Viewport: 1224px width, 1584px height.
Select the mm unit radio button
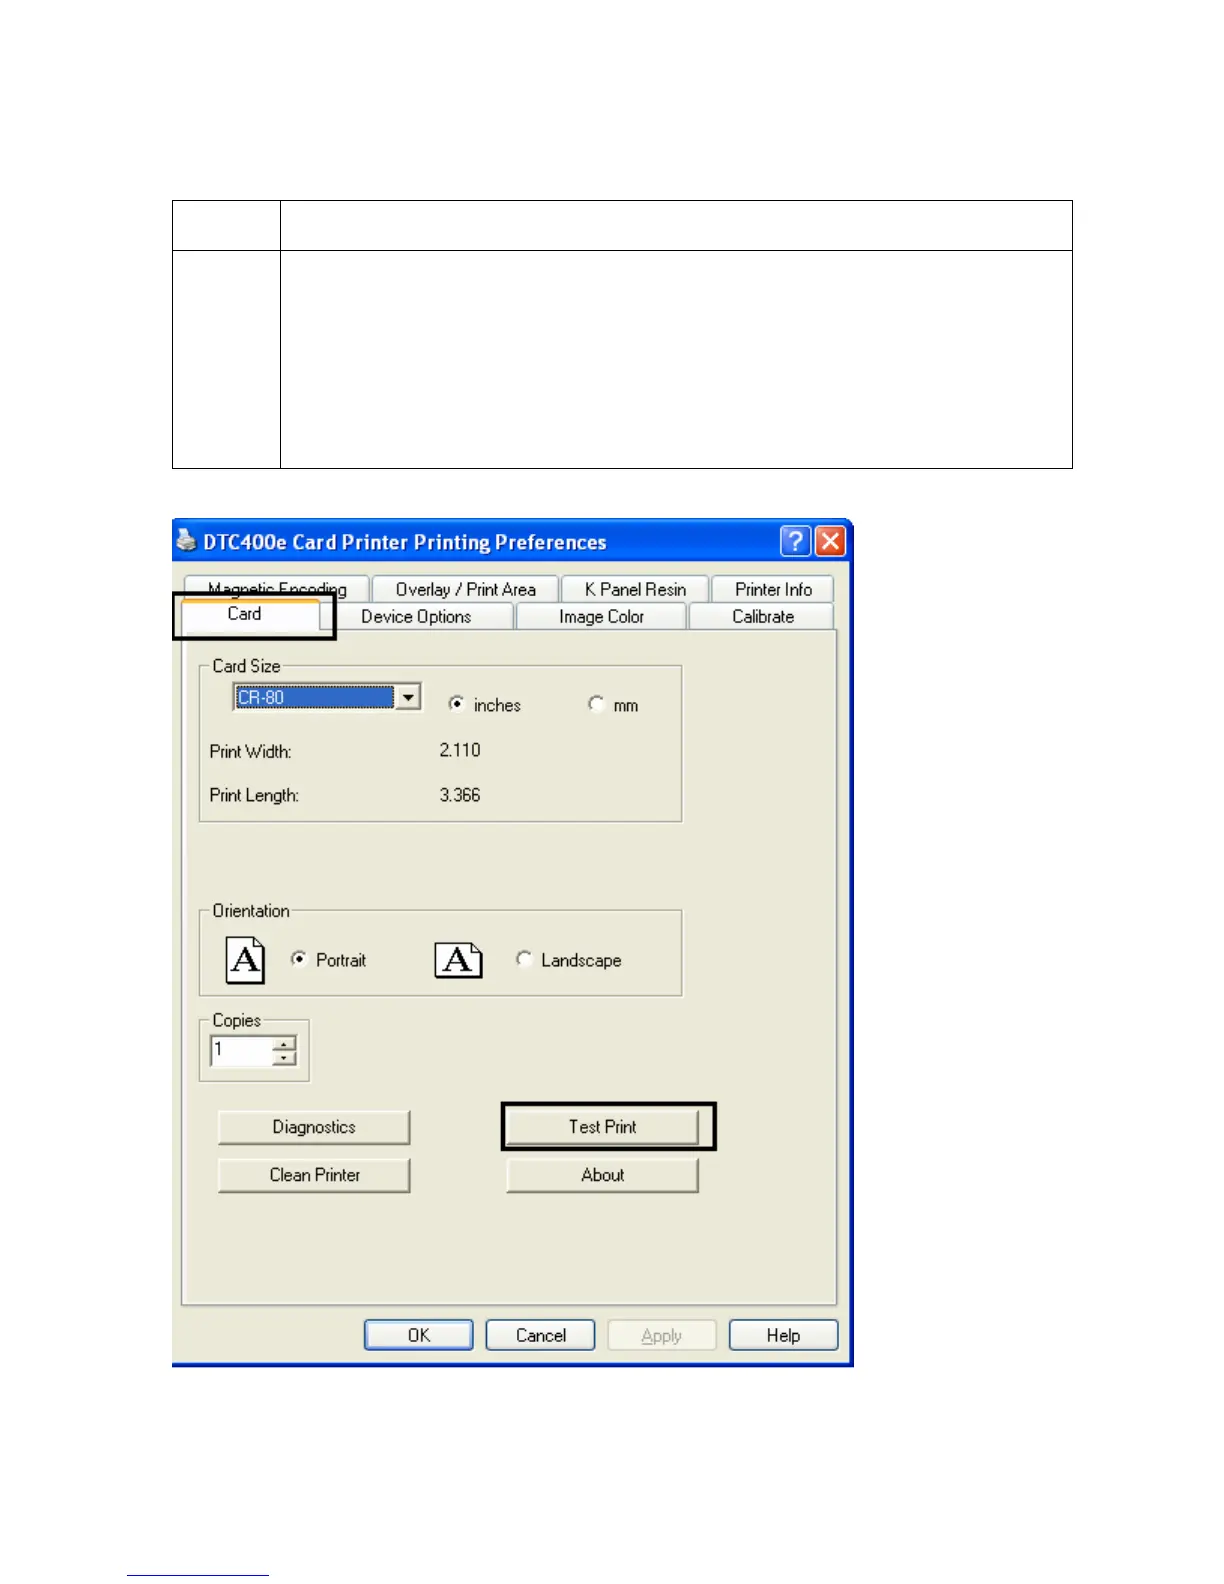(596, 704)
